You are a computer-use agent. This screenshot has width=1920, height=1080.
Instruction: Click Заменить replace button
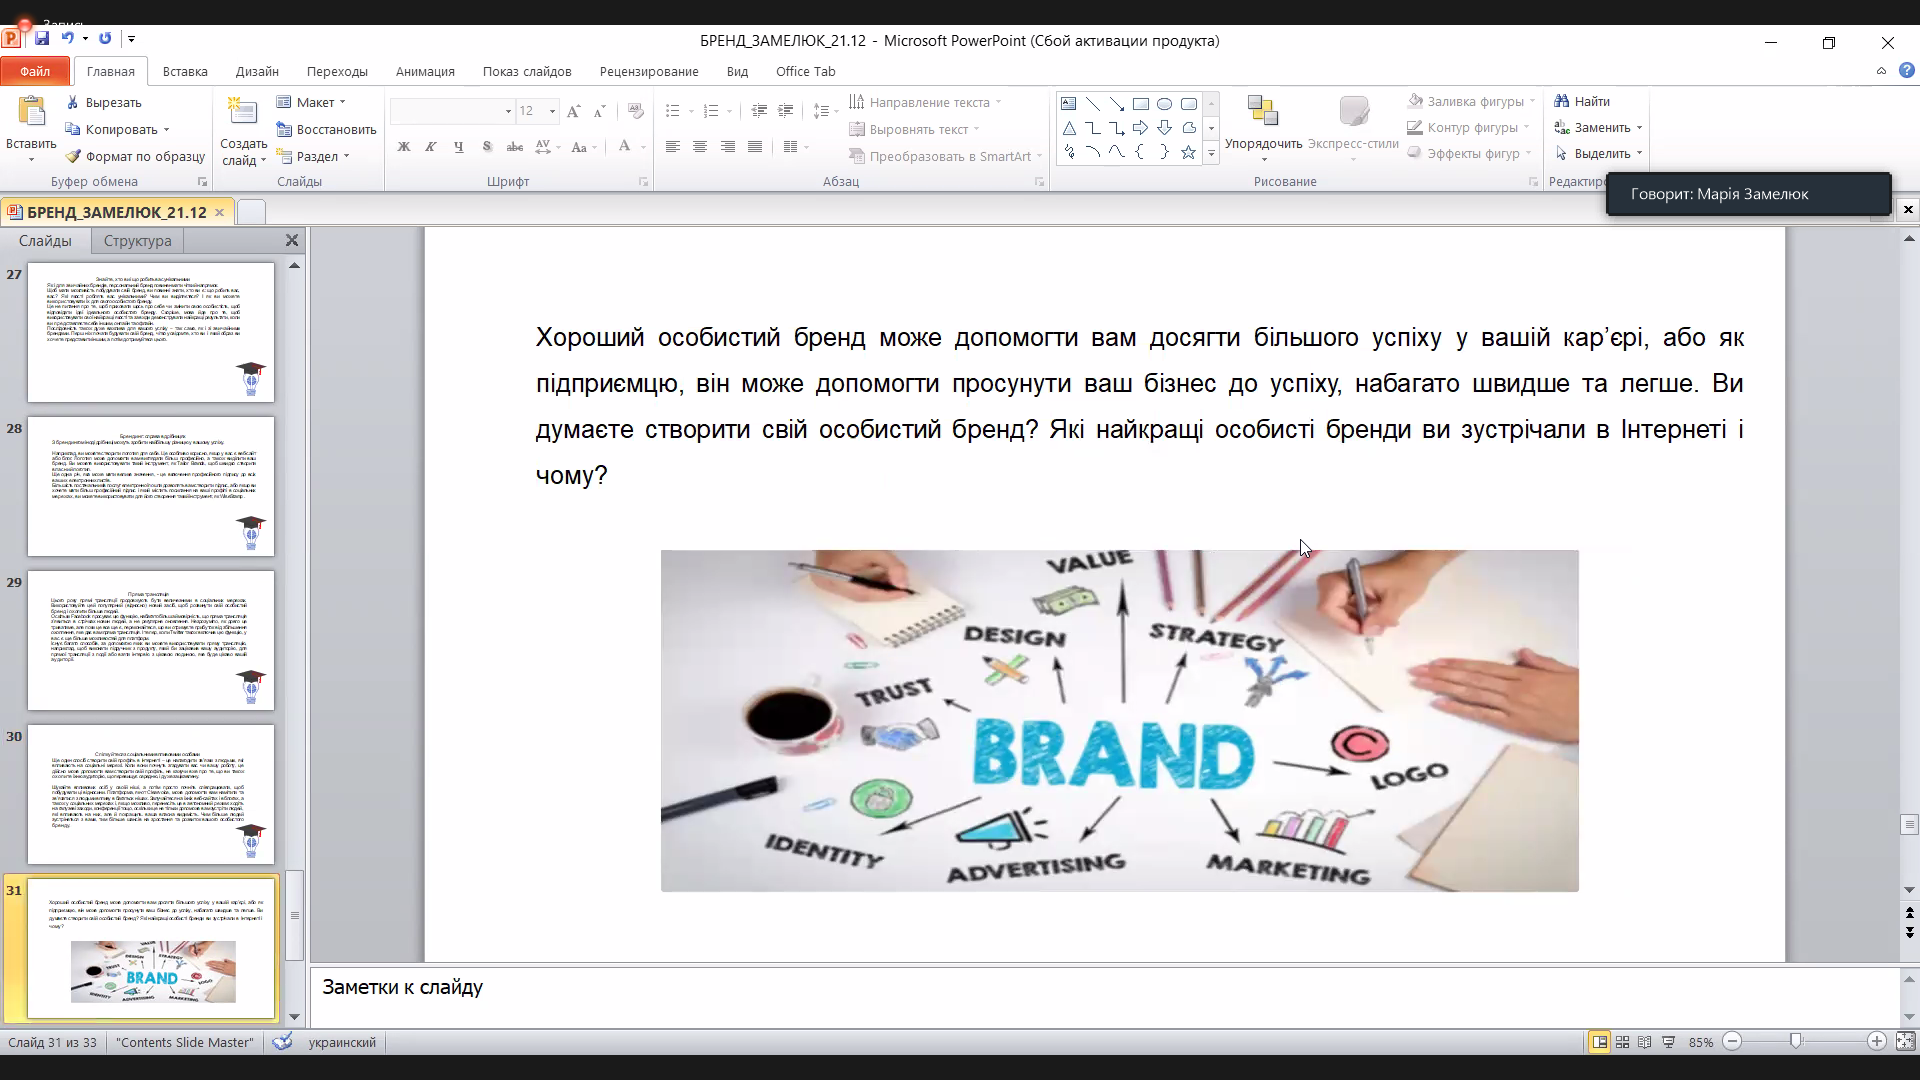(1599, 127)
